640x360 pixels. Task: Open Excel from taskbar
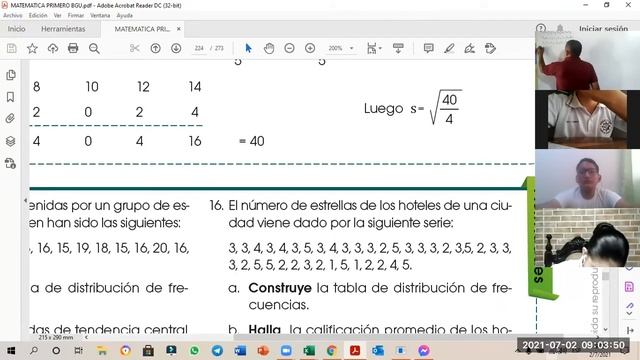pos(309,351)
